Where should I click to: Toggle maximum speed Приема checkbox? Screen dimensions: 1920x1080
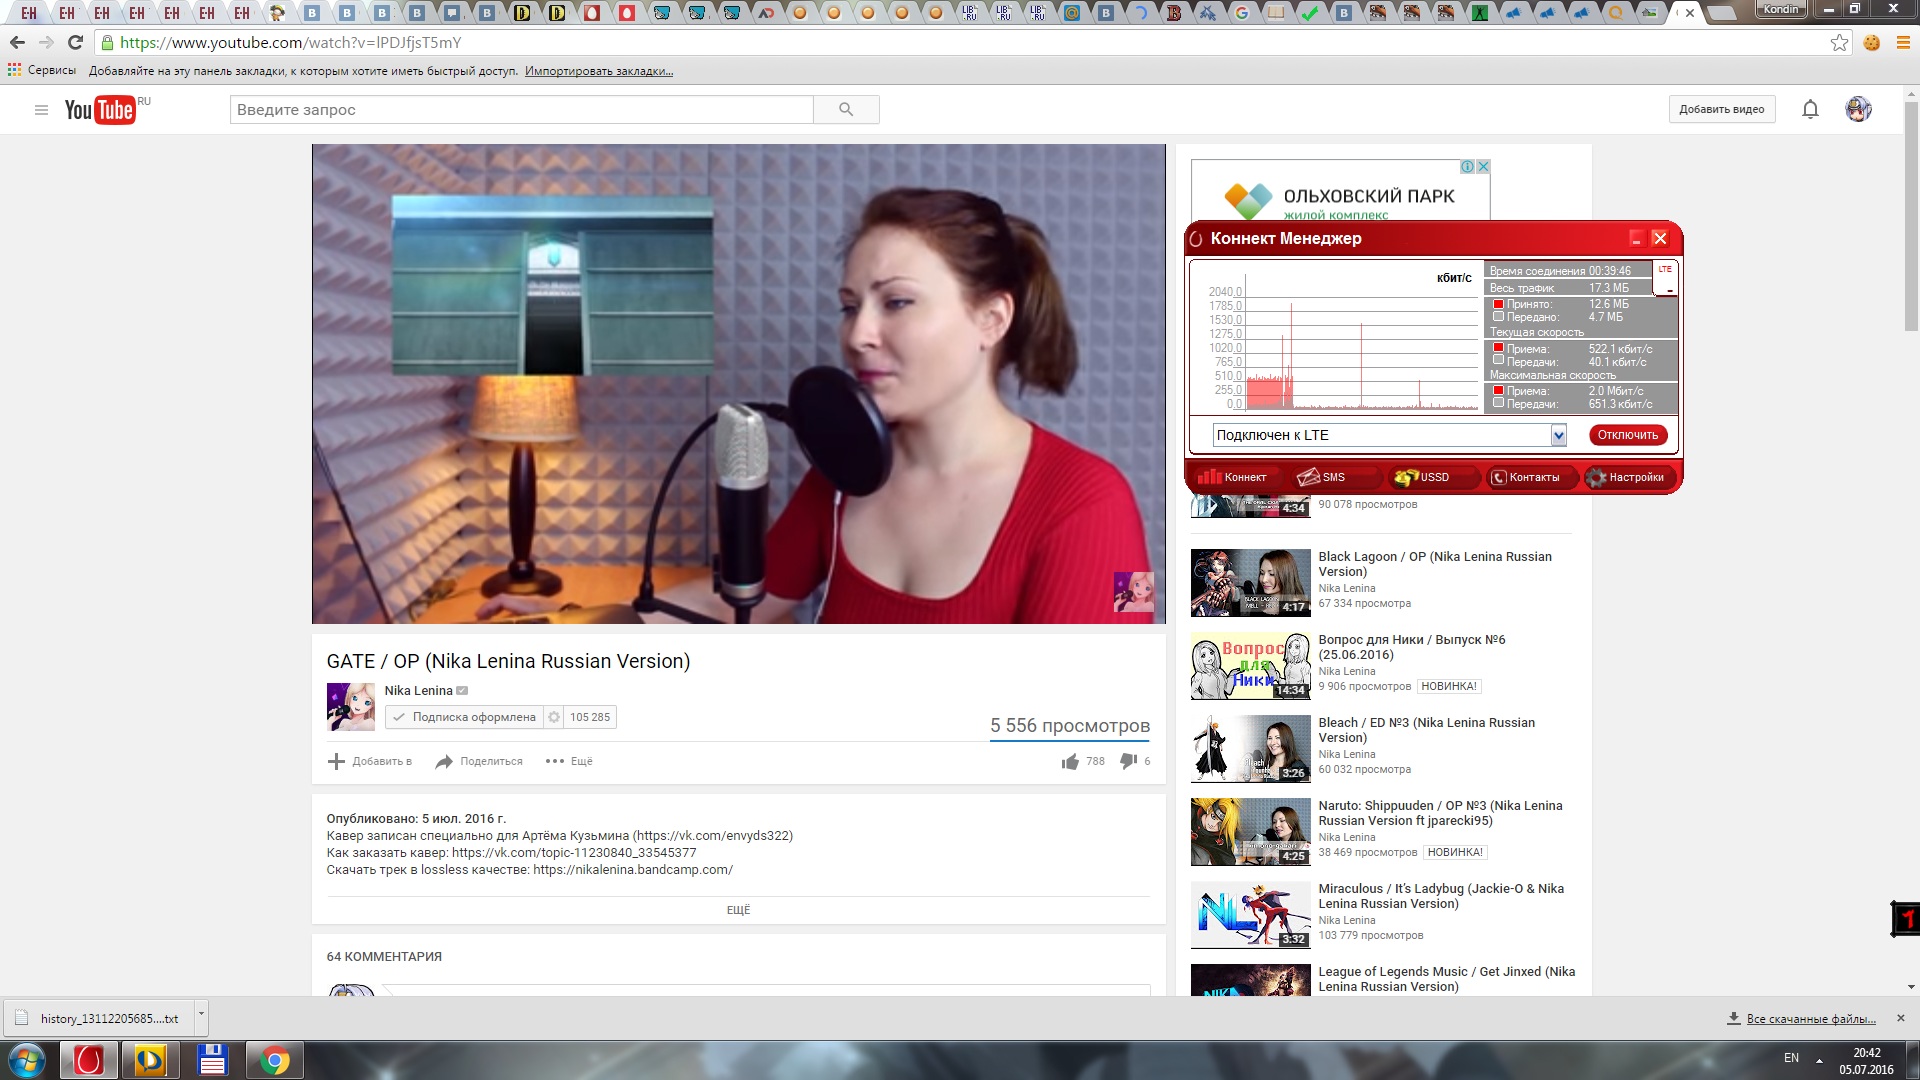(1498, 390)
